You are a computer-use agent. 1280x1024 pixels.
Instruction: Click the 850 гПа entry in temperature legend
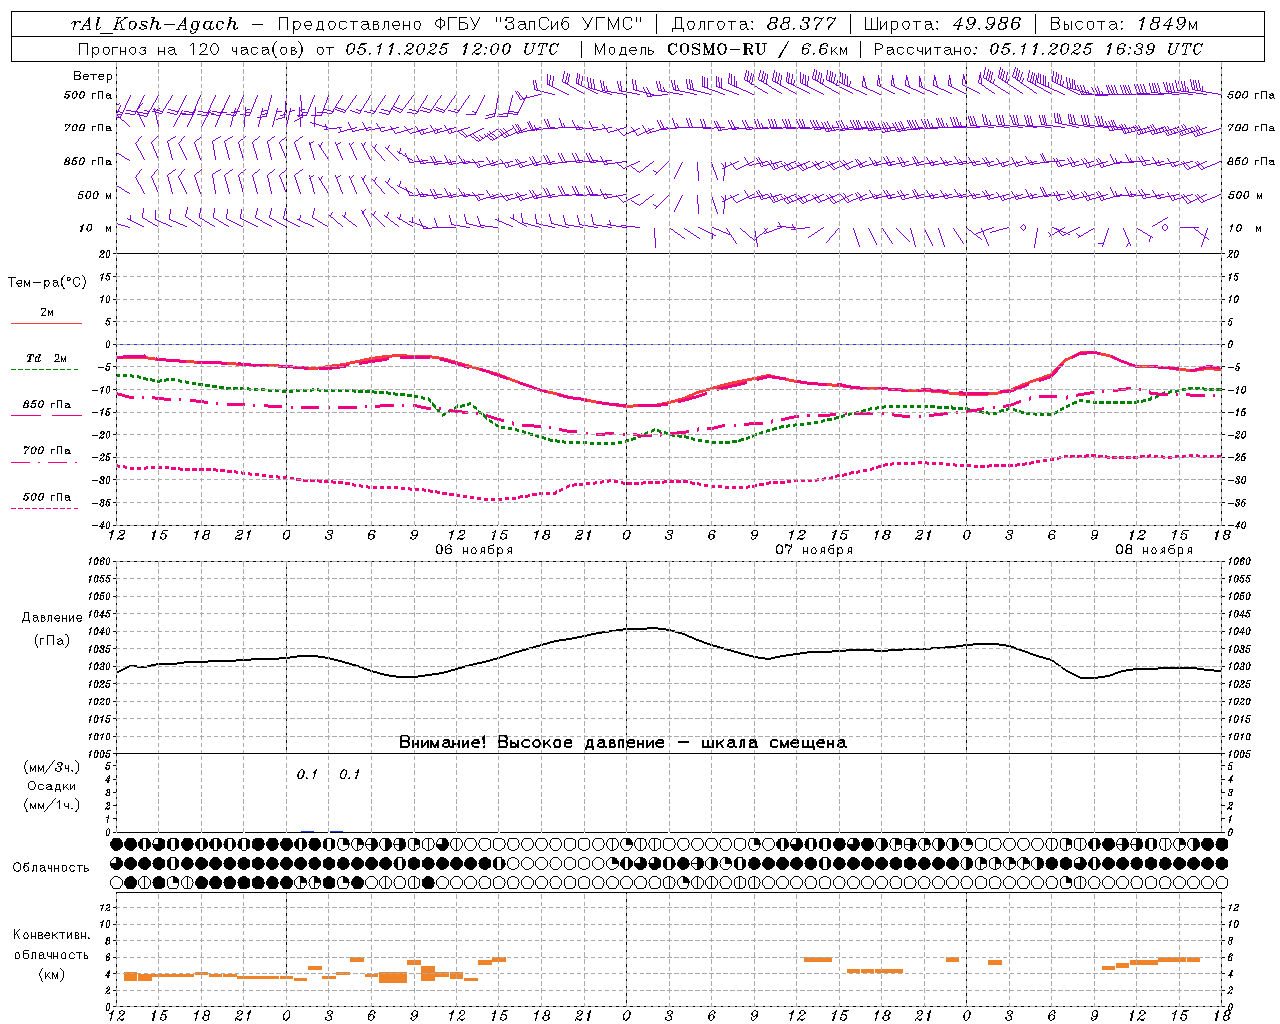47,405
